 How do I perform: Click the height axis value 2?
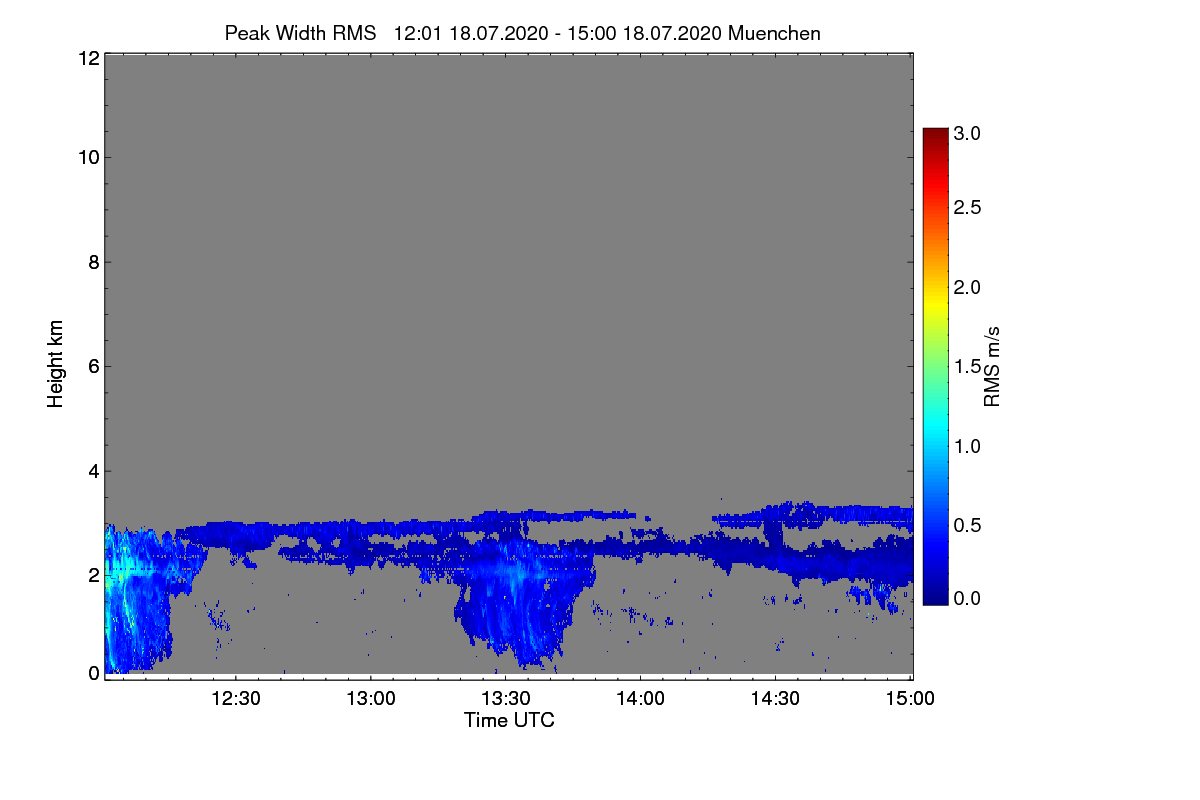[92, 575]
